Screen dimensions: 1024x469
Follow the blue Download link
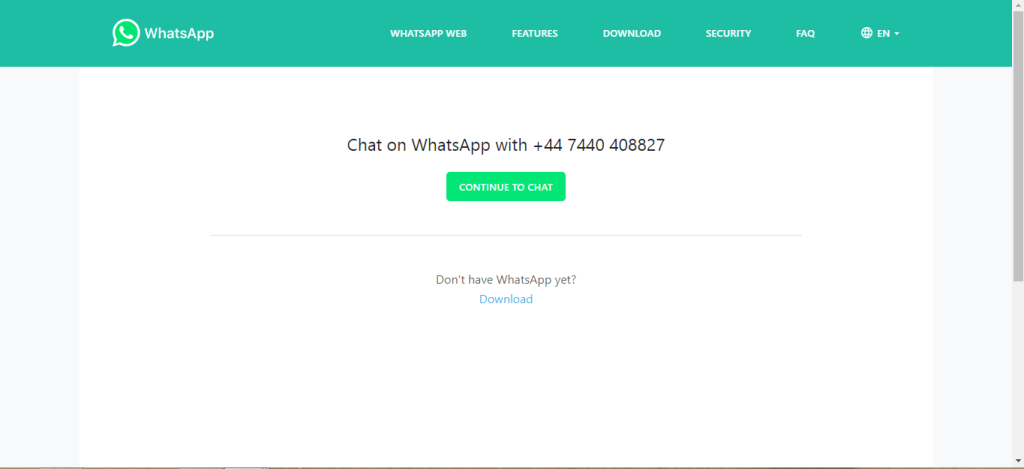506,299
